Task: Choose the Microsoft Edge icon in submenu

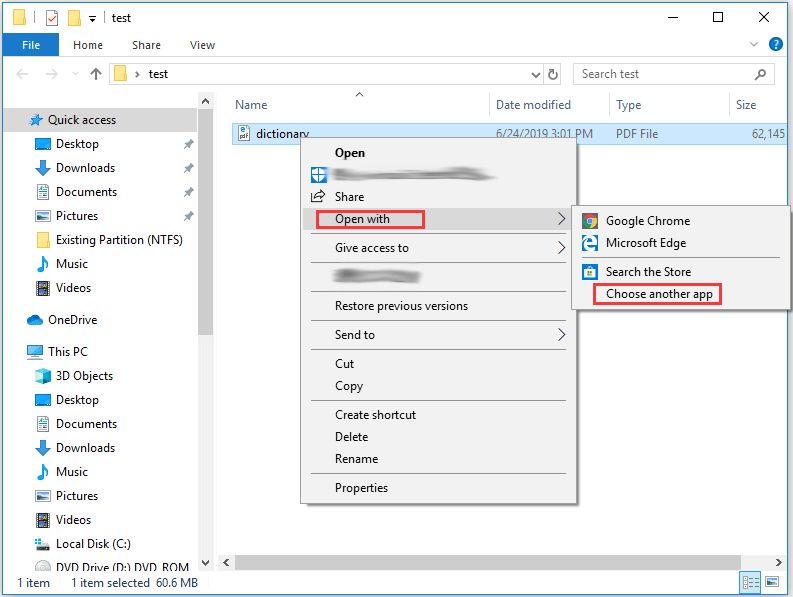Action: pos(590,243)
